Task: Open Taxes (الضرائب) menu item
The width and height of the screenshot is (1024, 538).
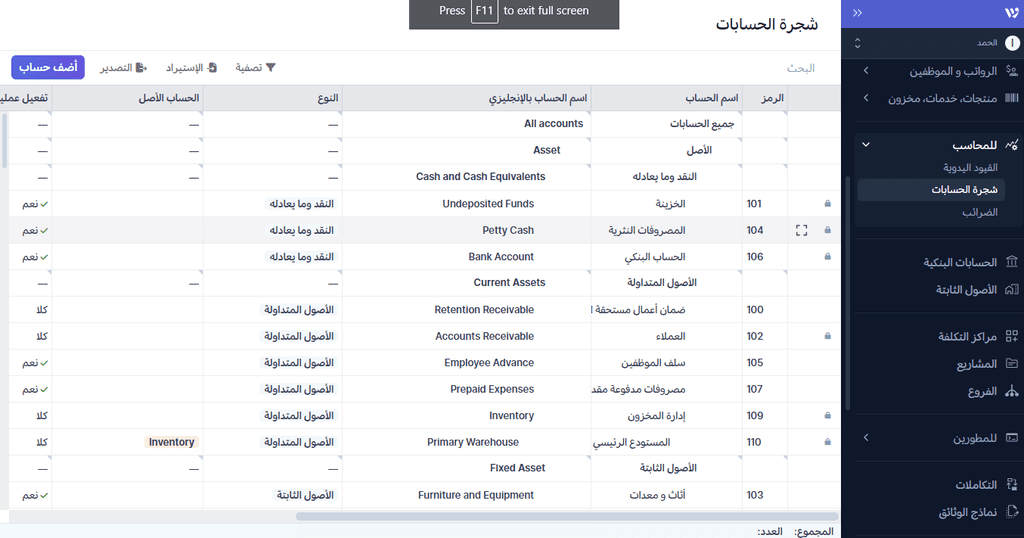Action: [x=979, y=212]
